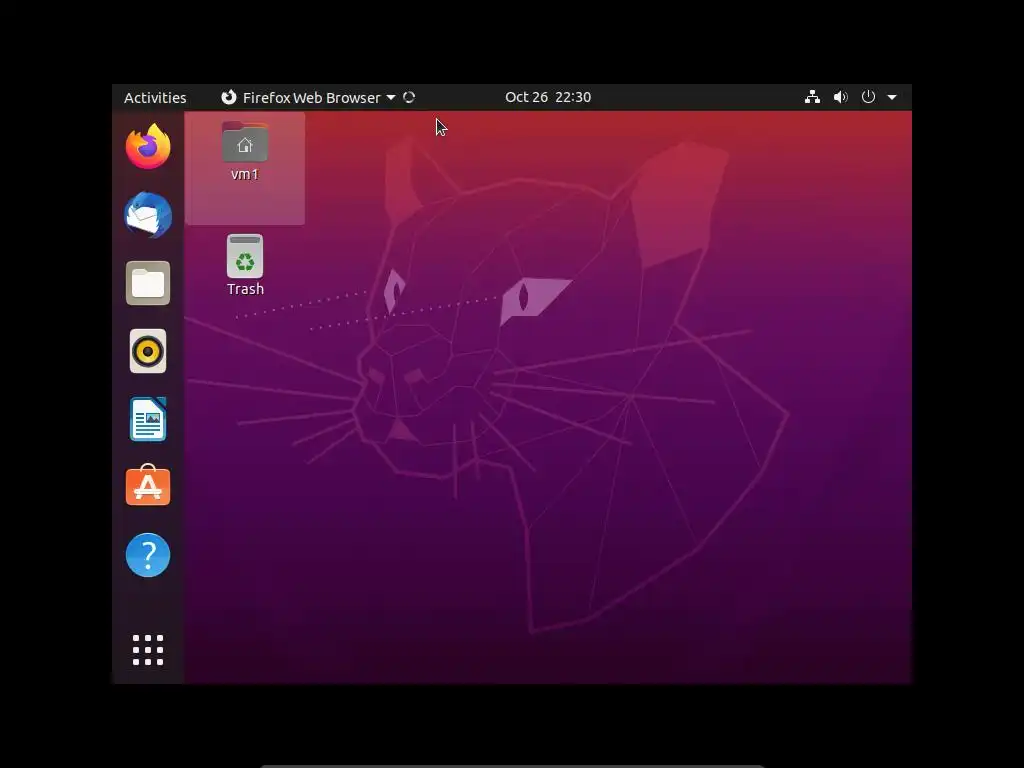Screen dimensions: 1024x768
Task: Select the vm1 home folder icon
Action: [x=245, y=142]
